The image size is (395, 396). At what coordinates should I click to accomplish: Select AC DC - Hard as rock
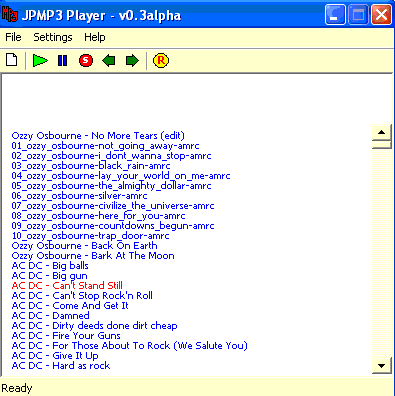click(x=61, y=366)
